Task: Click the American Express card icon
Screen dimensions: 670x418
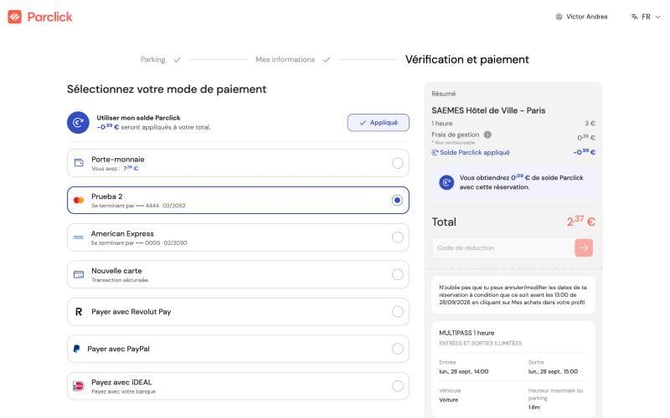Action: coord(79,237)
